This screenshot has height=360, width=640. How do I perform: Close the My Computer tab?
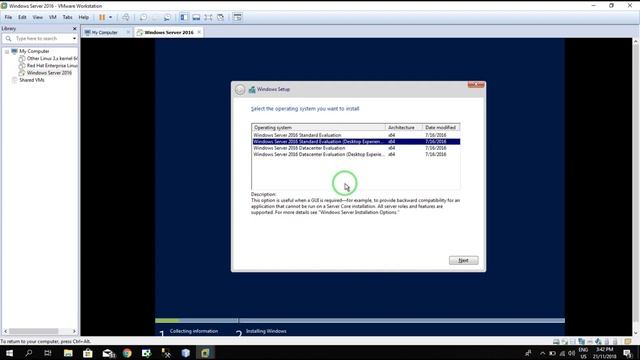[128, 32]
